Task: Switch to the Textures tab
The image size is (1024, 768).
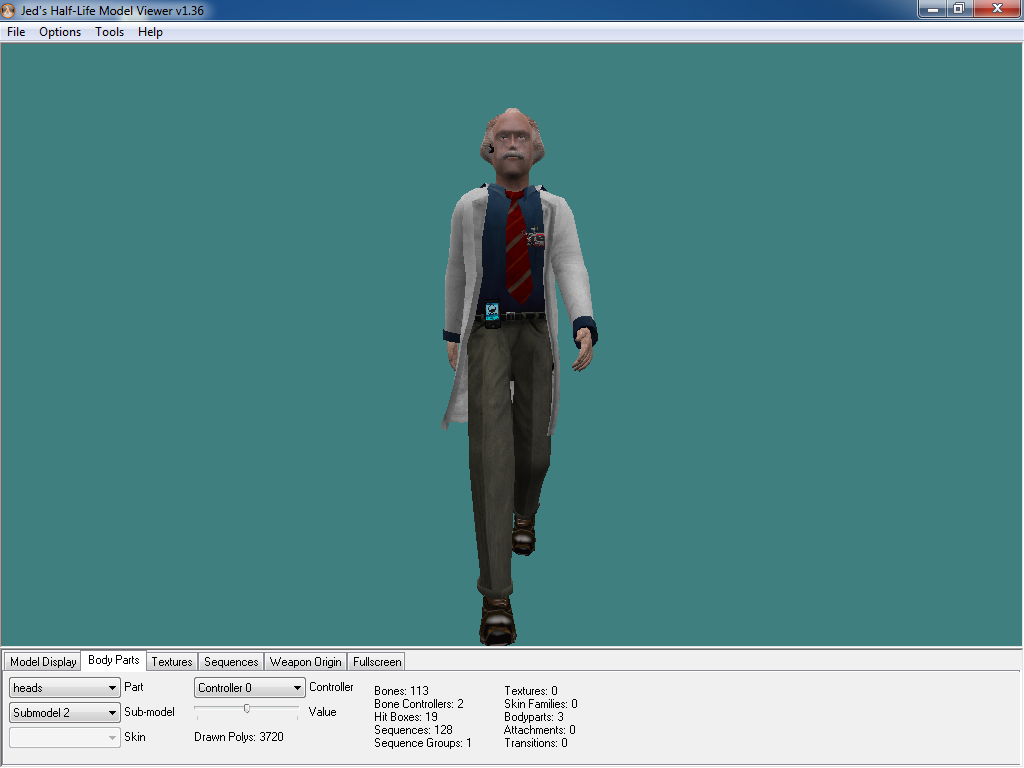Action: pos(172,662)
